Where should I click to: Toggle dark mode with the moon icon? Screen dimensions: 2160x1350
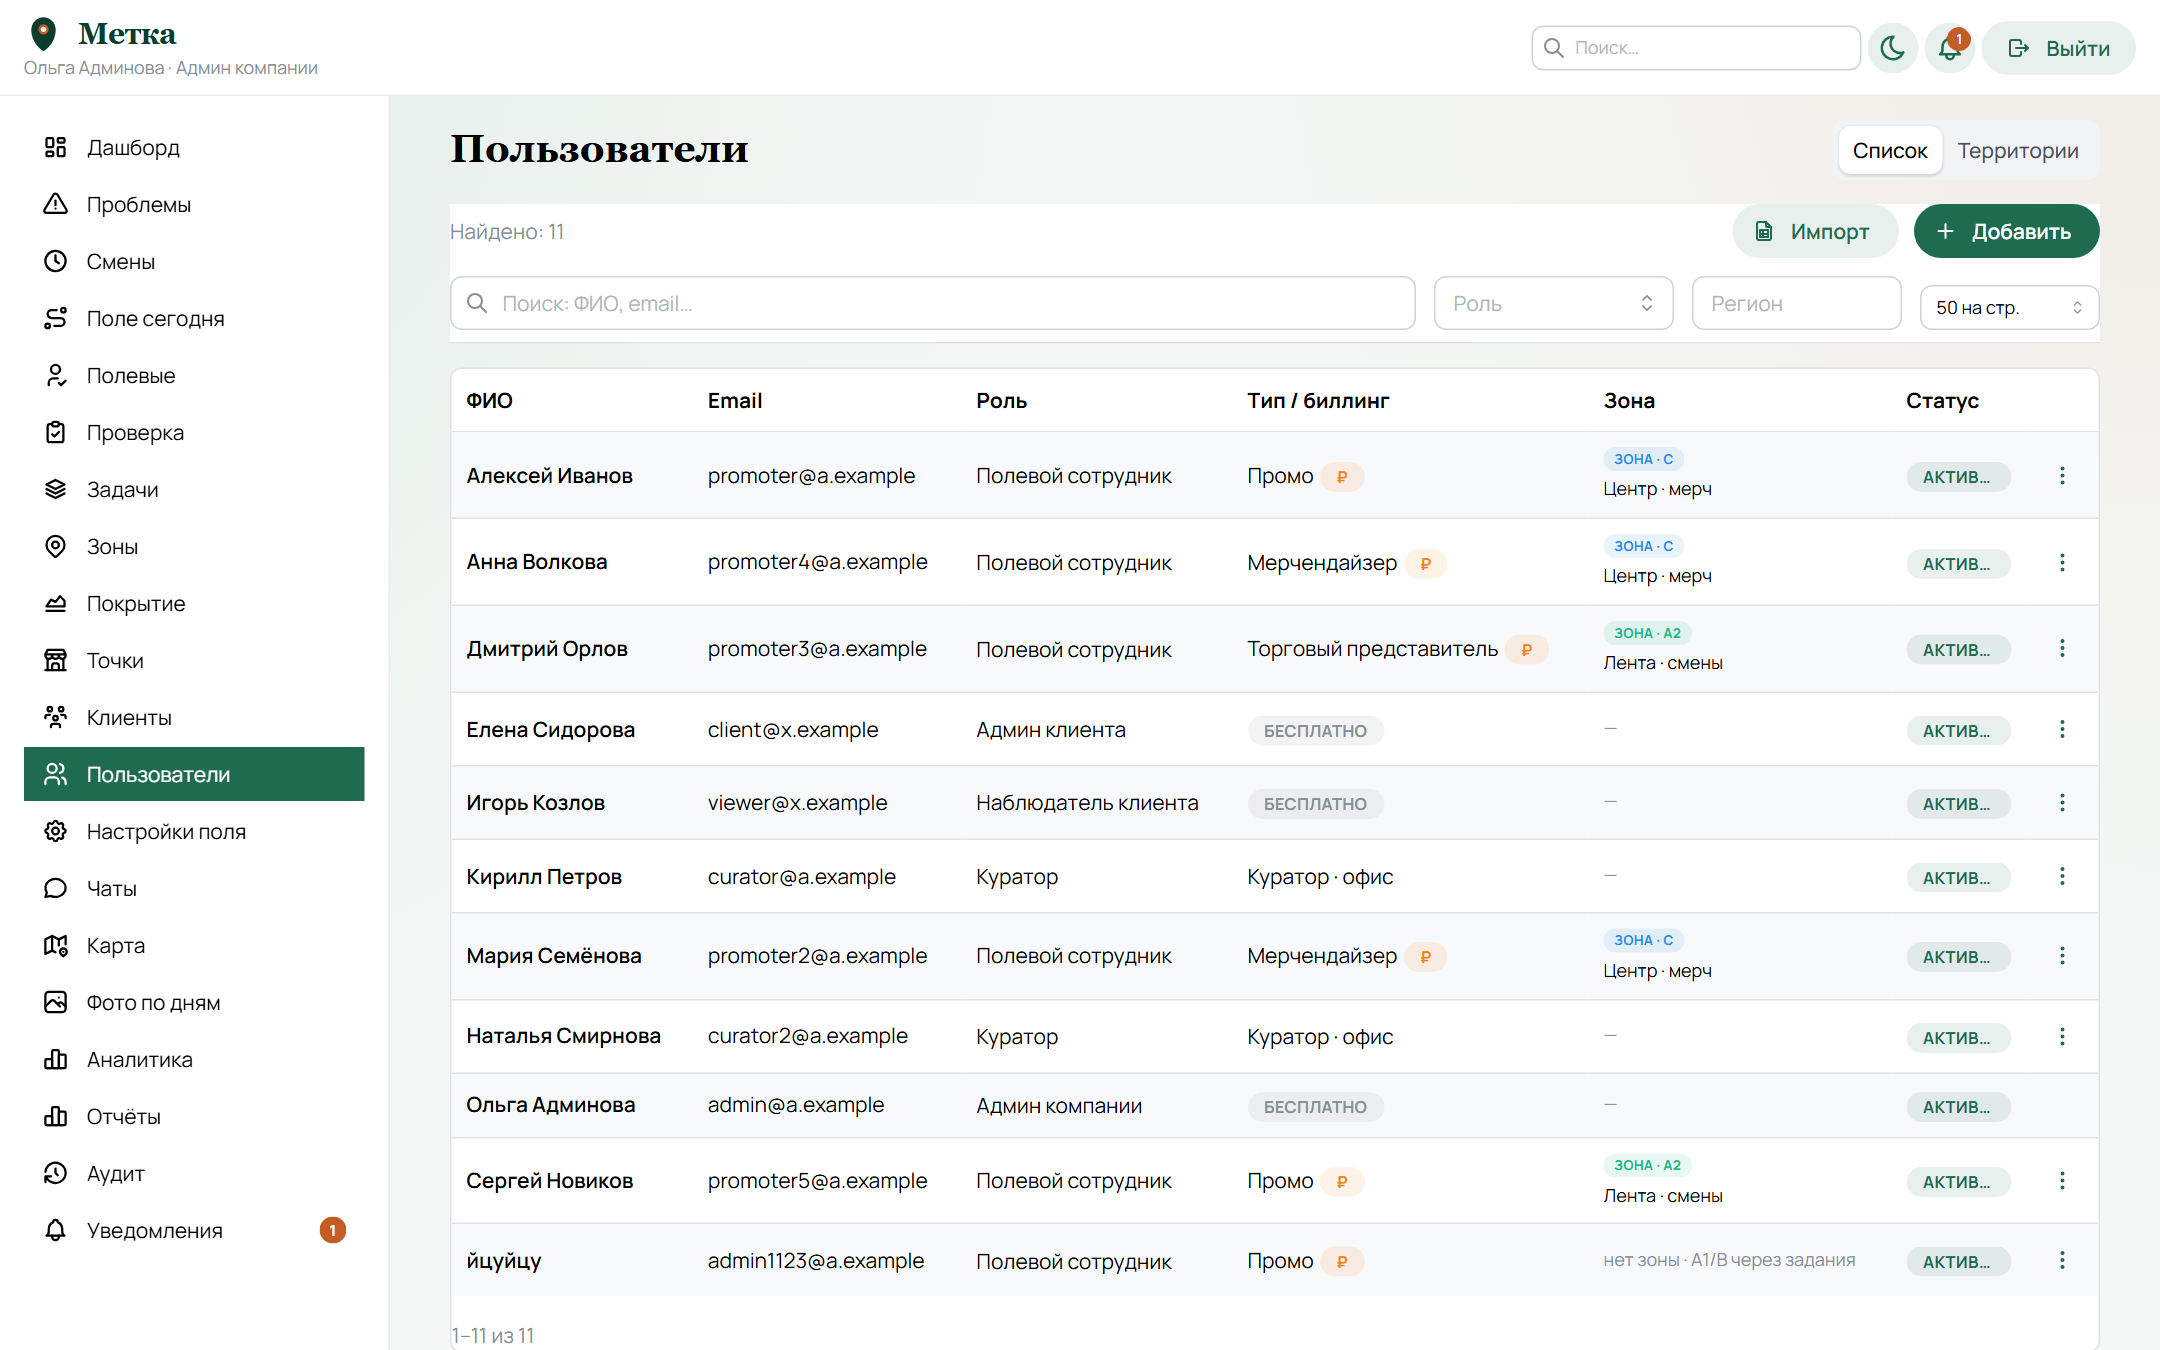click(1892, 48)
